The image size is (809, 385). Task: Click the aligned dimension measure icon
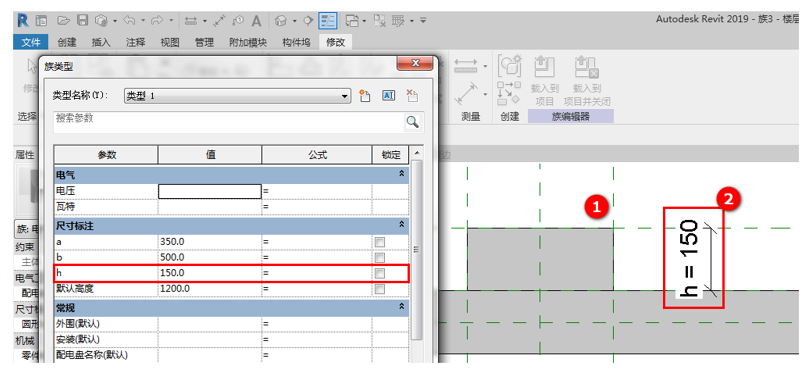219,21
